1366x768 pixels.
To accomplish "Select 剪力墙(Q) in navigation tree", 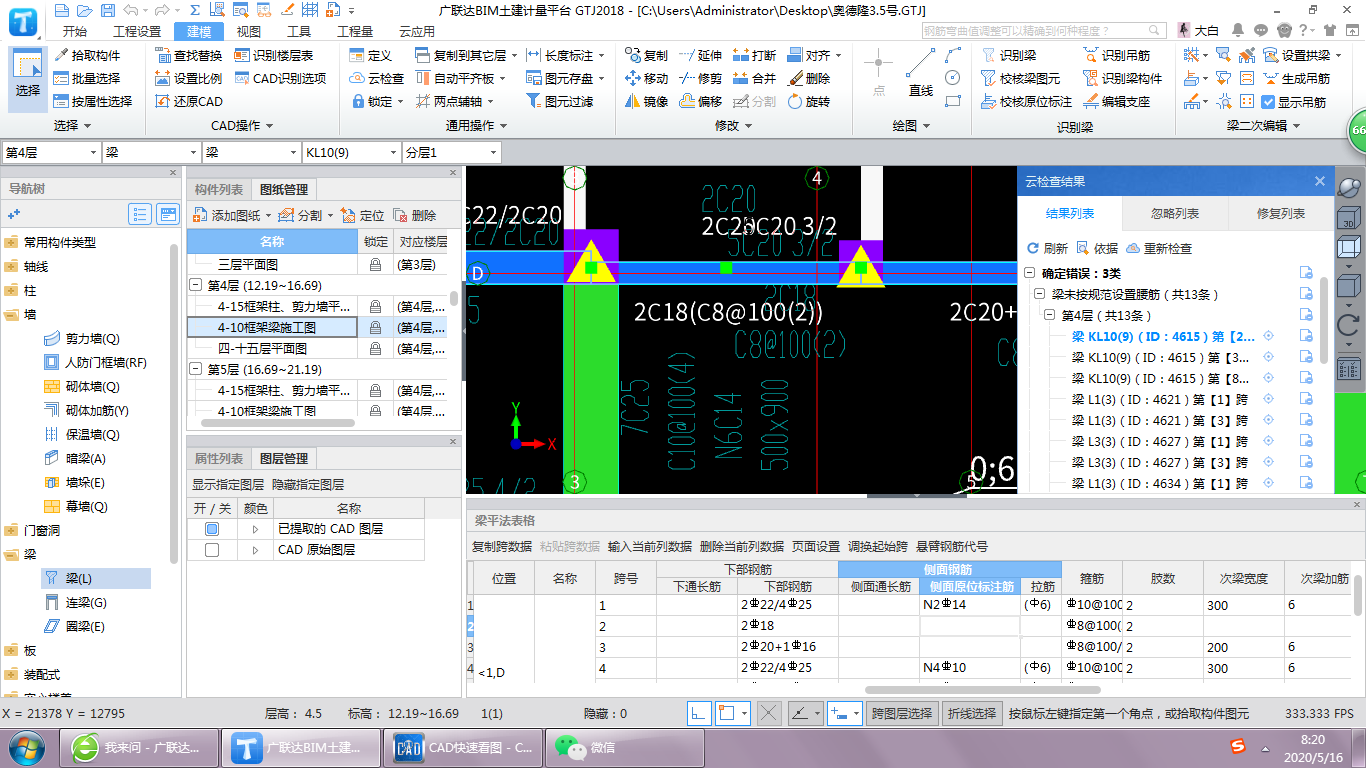I will click(81, 338).
